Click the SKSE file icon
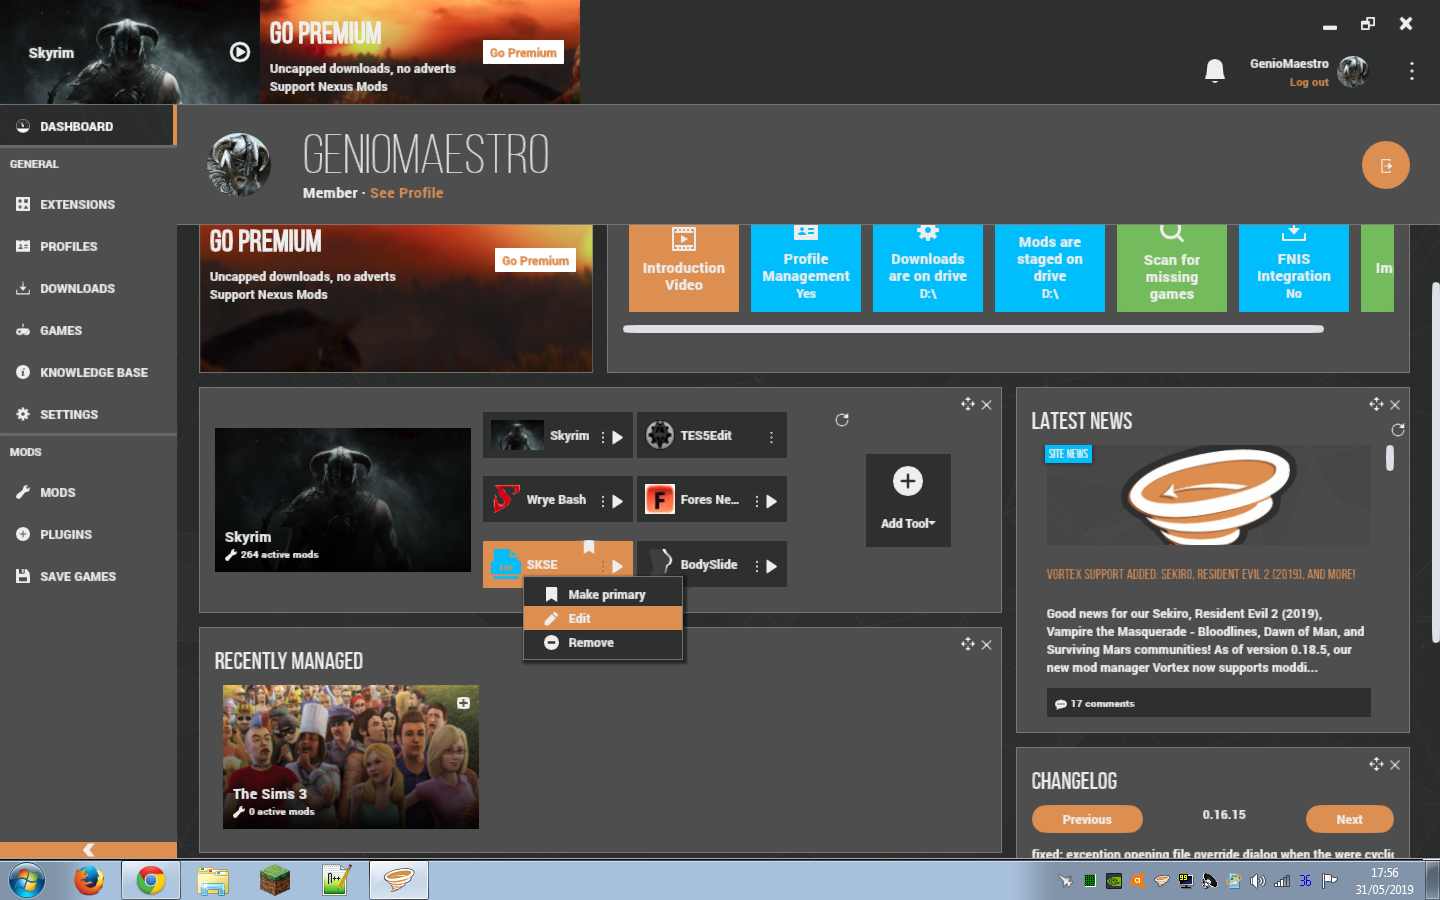This screenshot has width=1440, height=900. 506,564
